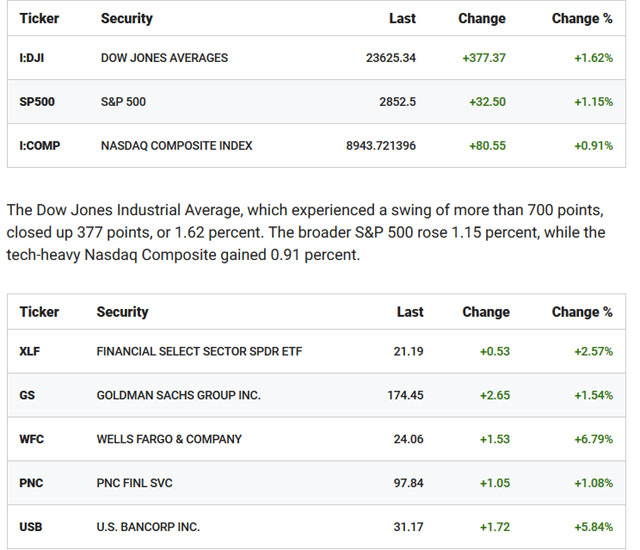This screenshot has height=550, width=640.
Task: Click the XLF ticker symbol
Action: (x=31, y=352)
